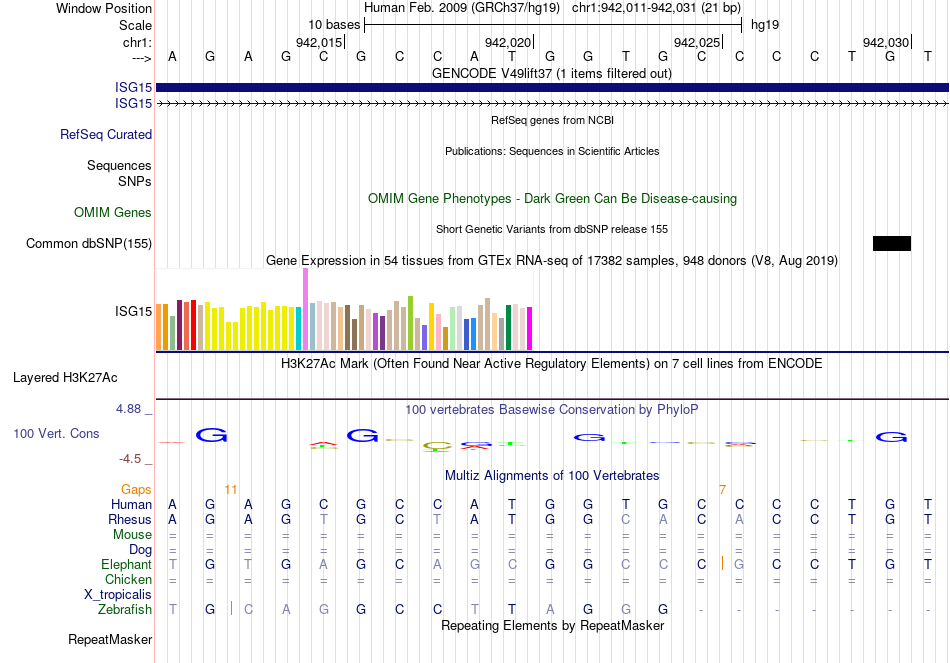Open the Common dbSNP(155) track label
Viewport: 950px width, 663px height.
[88, 244]
